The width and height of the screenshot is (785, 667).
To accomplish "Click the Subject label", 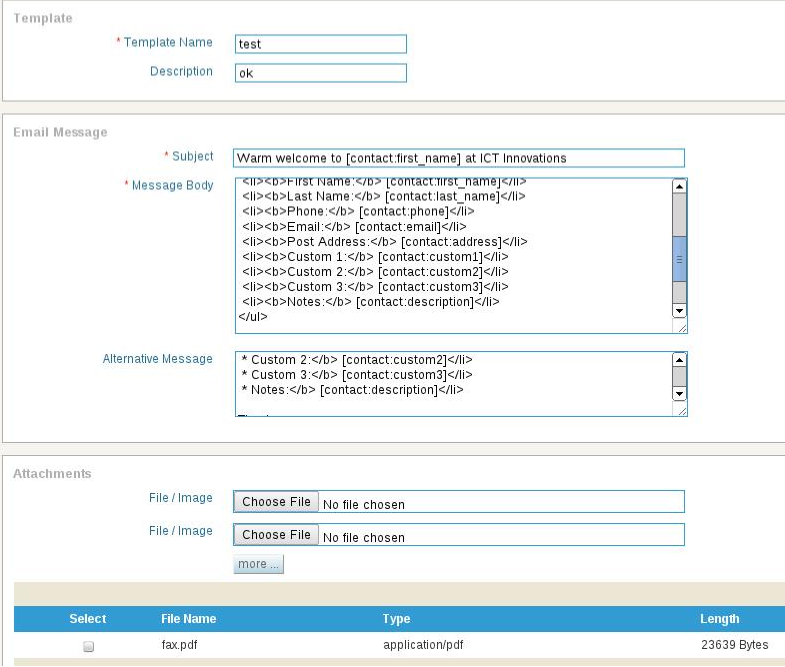I will tap(192, 156).
